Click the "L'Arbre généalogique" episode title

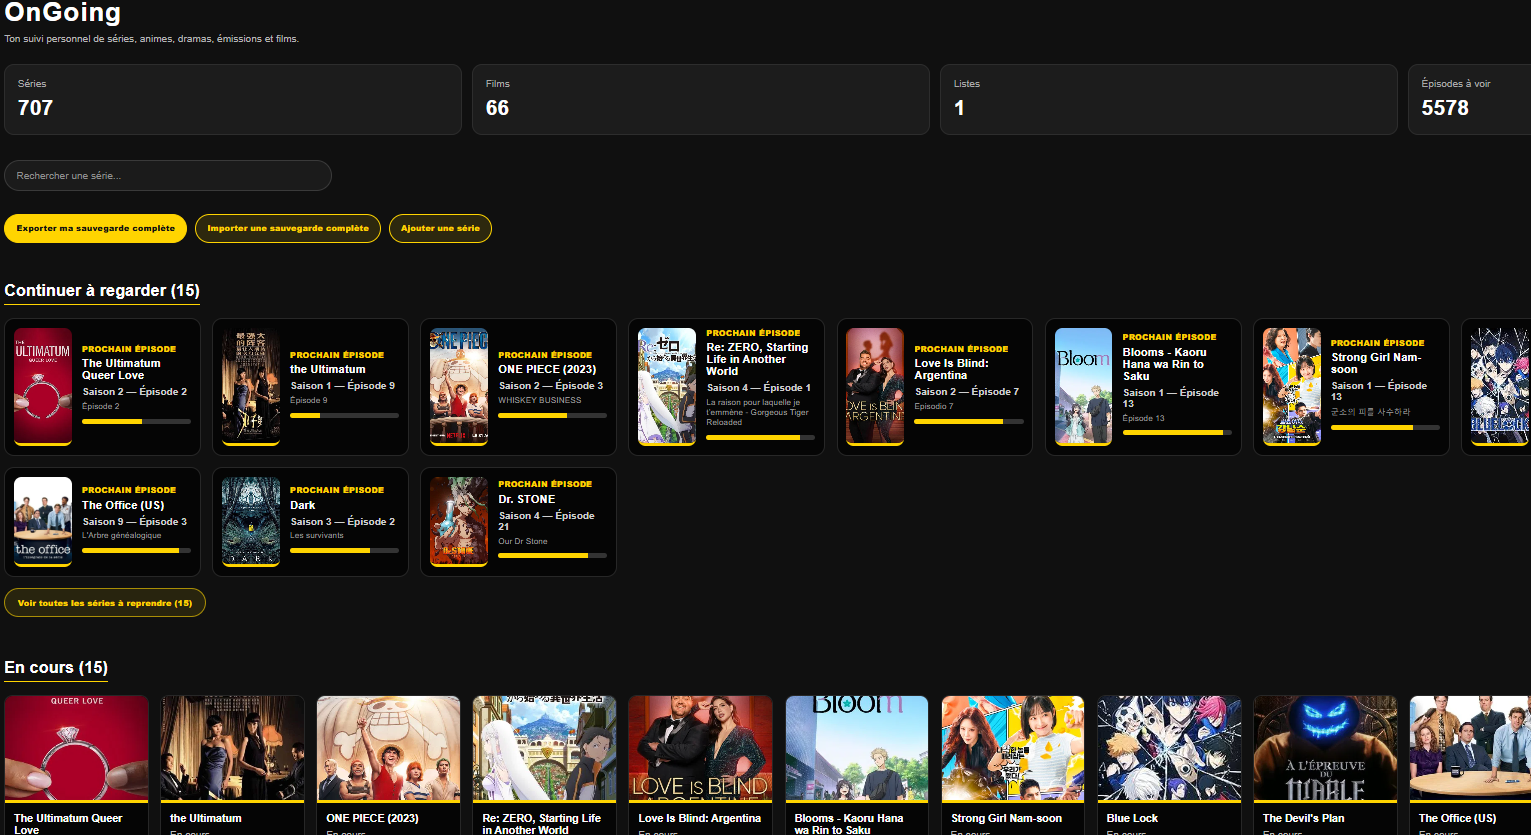tap(121, 536)
